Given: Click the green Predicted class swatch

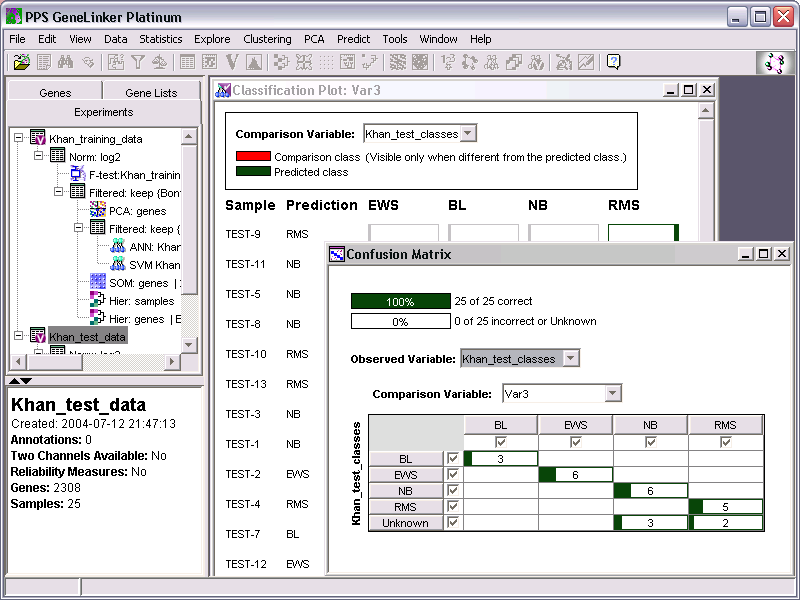Looking at the screenshot, I should tap(253, 171).
